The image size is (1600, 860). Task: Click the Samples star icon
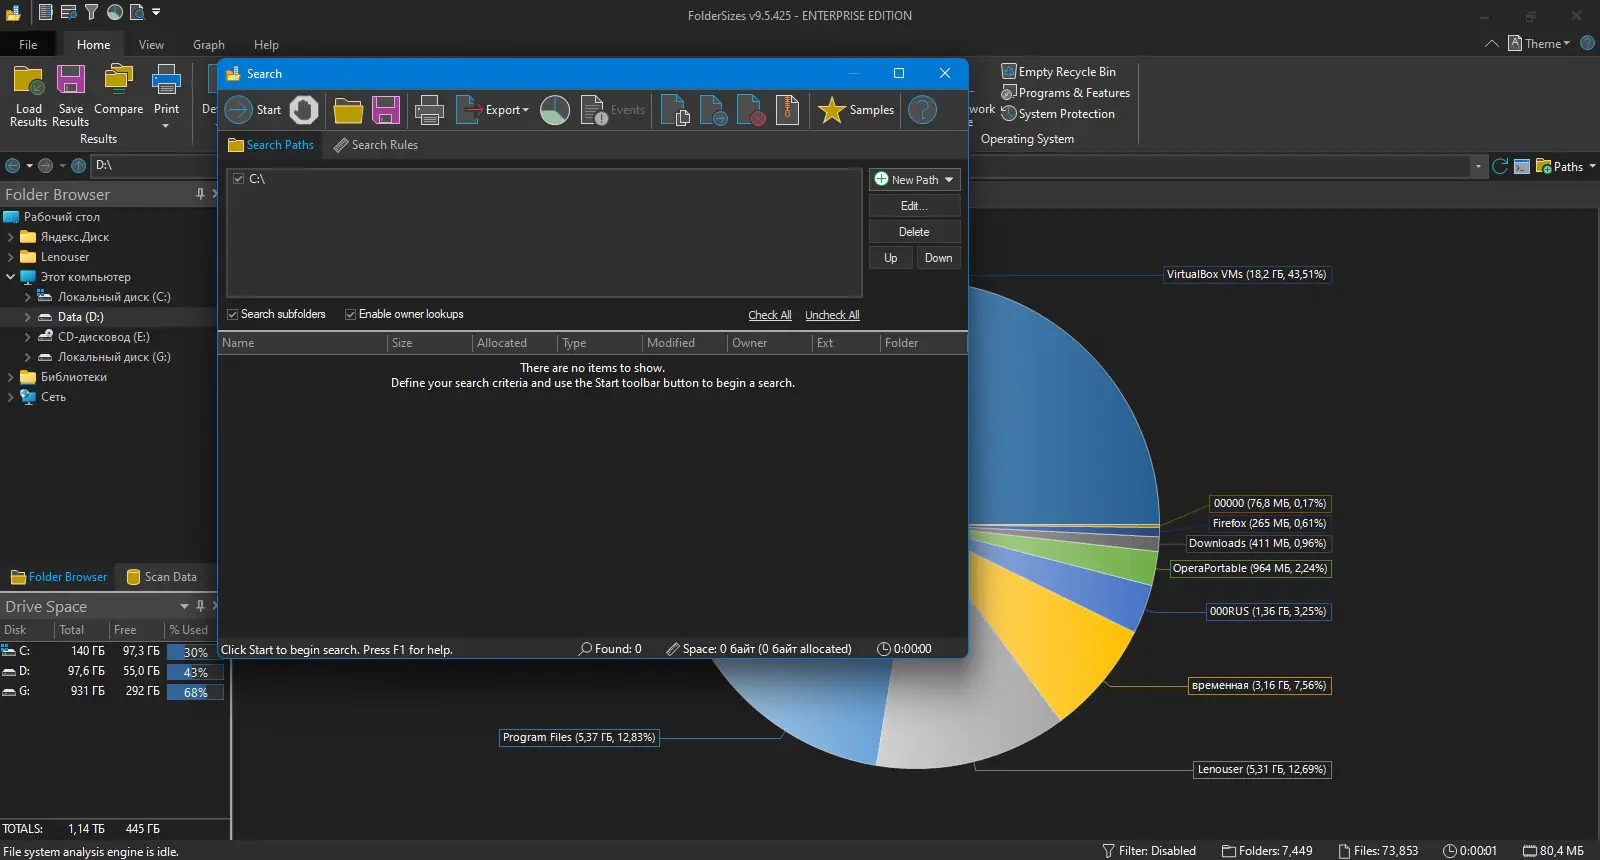click(831, 110)
